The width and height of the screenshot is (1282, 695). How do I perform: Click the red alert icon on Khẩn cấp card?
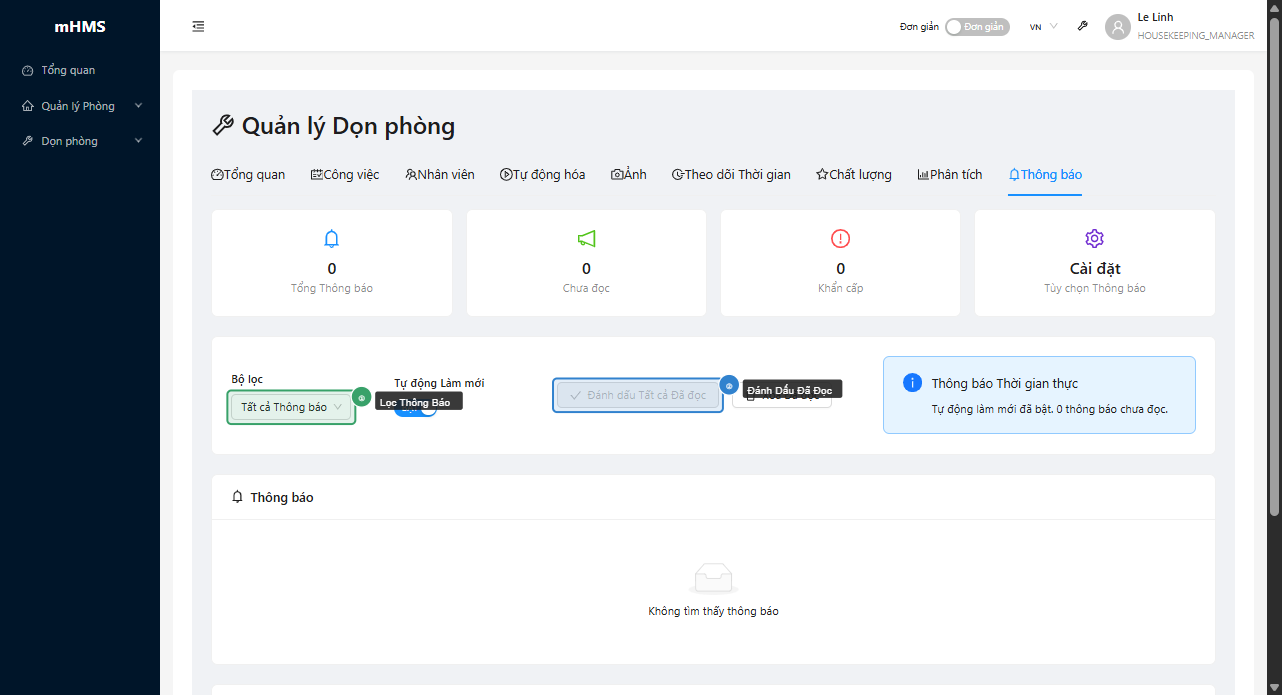(x=840, y=238)
